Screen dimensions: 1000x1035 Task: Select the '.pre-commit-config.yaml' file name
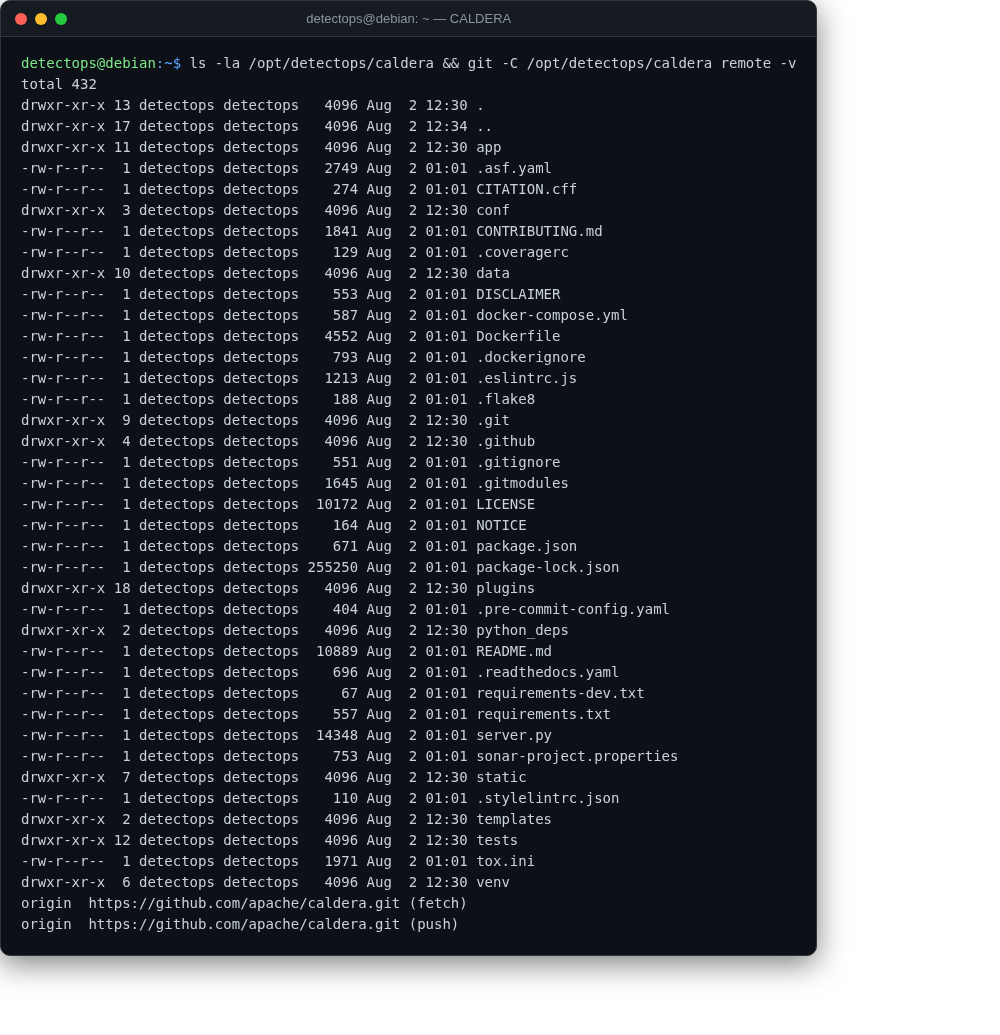[x=573, y=609]
